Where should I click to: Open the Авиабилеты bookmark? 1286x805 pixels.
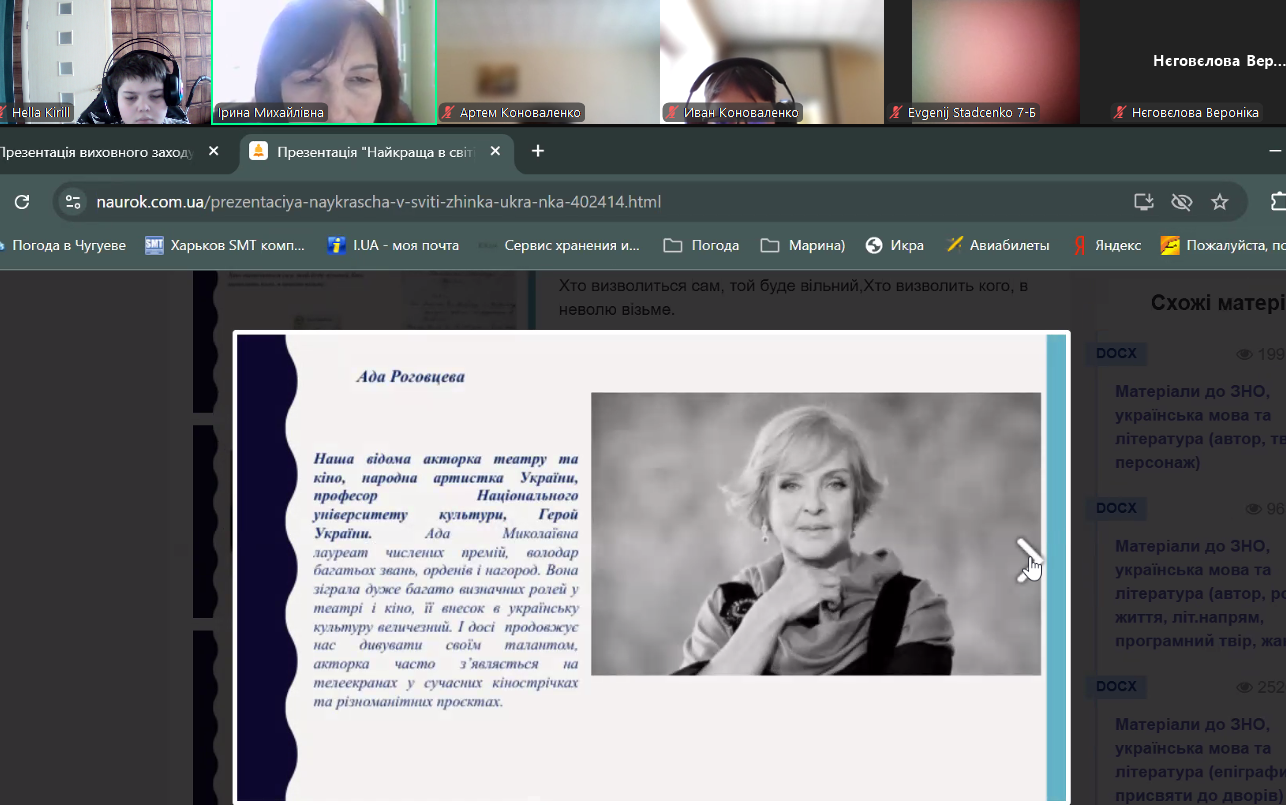tap(998, 245)
